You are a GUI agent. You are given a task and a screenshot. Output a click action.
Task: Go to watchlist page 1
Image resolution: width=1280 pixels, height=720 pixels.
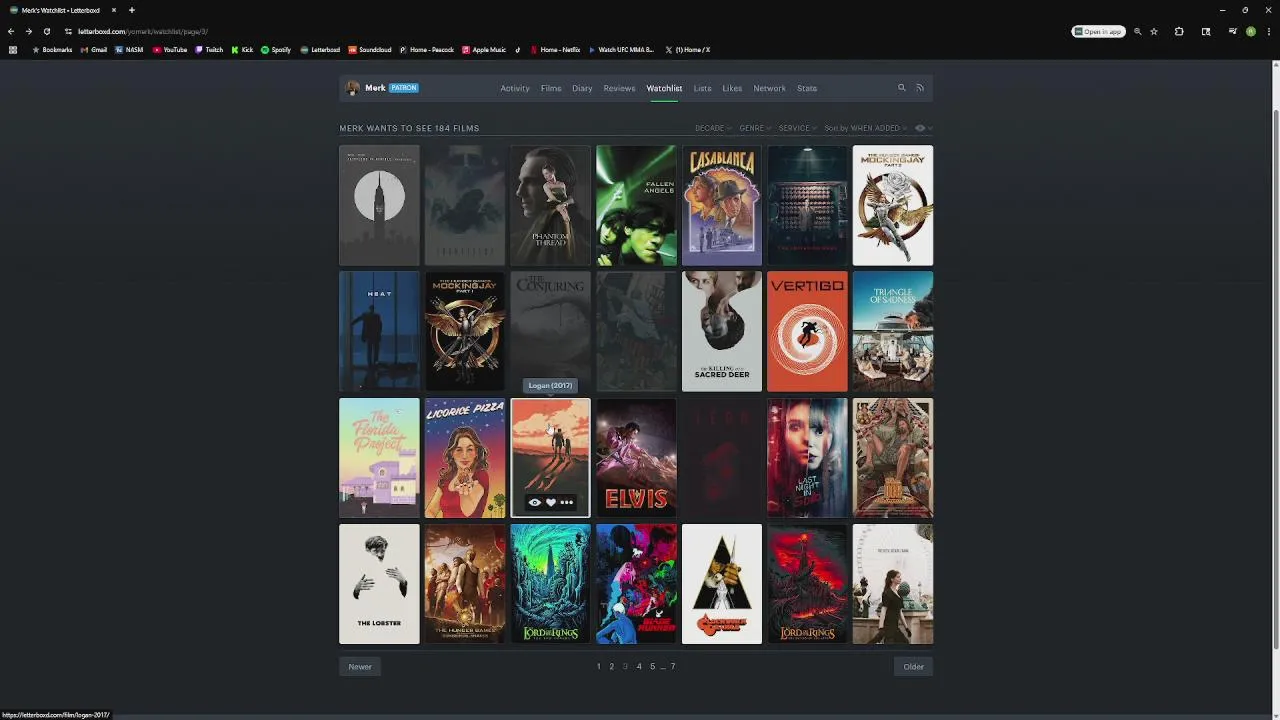click(x=599, y=667)
